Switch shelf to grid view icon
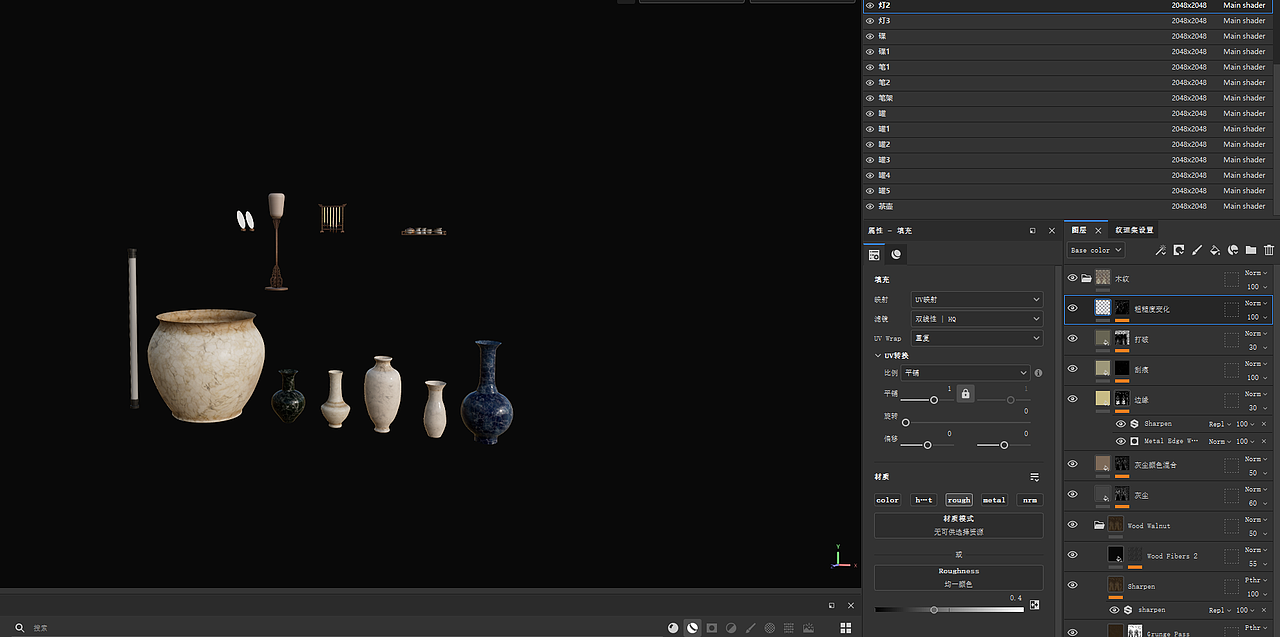The height and width of the screenshot is (637, 1280). point(846,628)
